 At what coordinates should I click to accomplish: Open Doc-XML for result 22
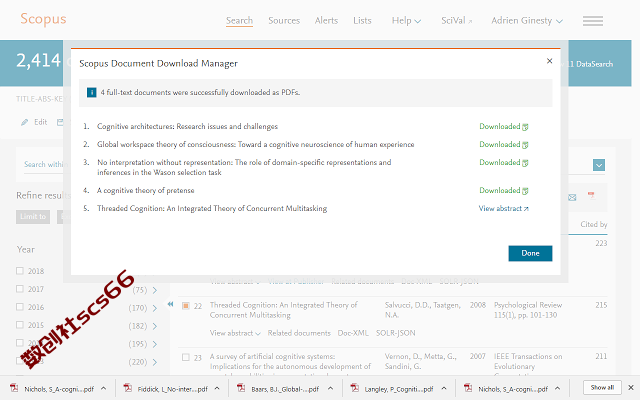click(x=353, y=333)
